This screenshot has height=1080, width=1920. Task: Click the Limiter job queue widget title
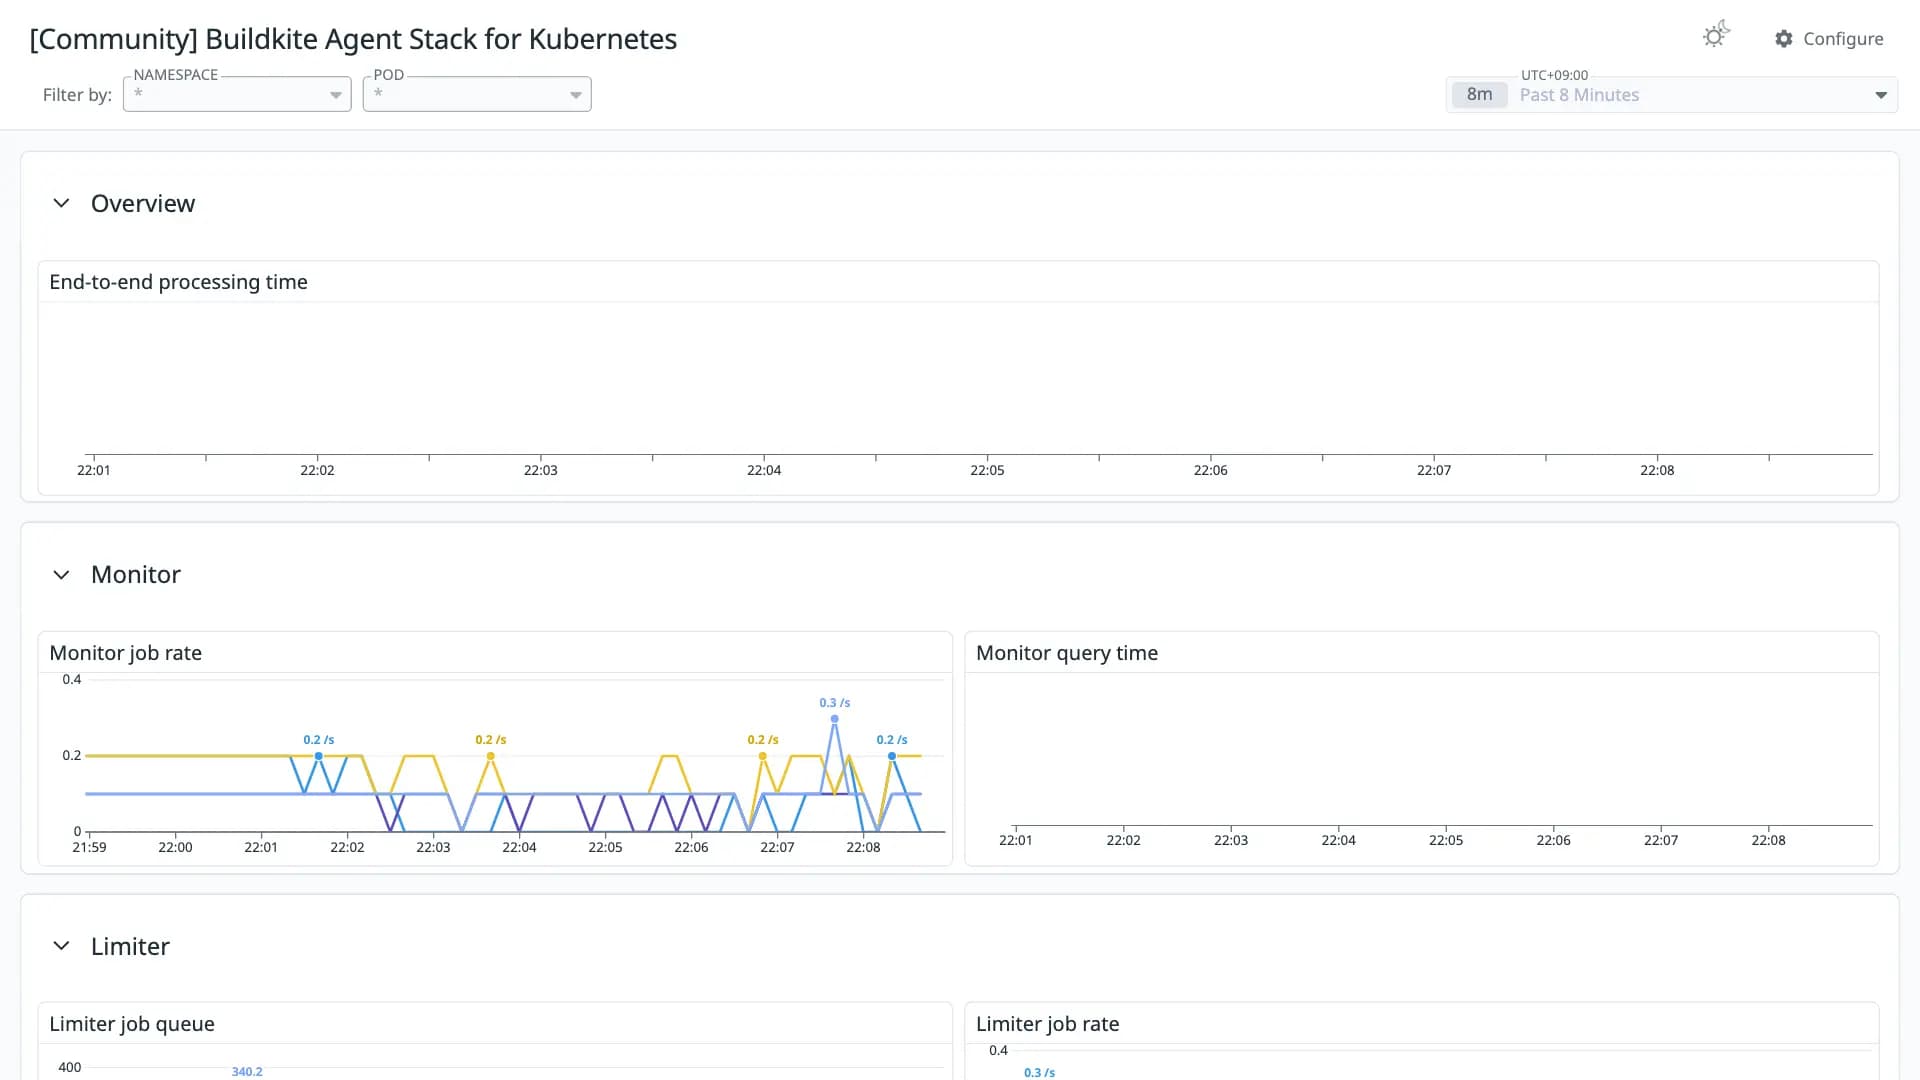tap(132, 1024)
